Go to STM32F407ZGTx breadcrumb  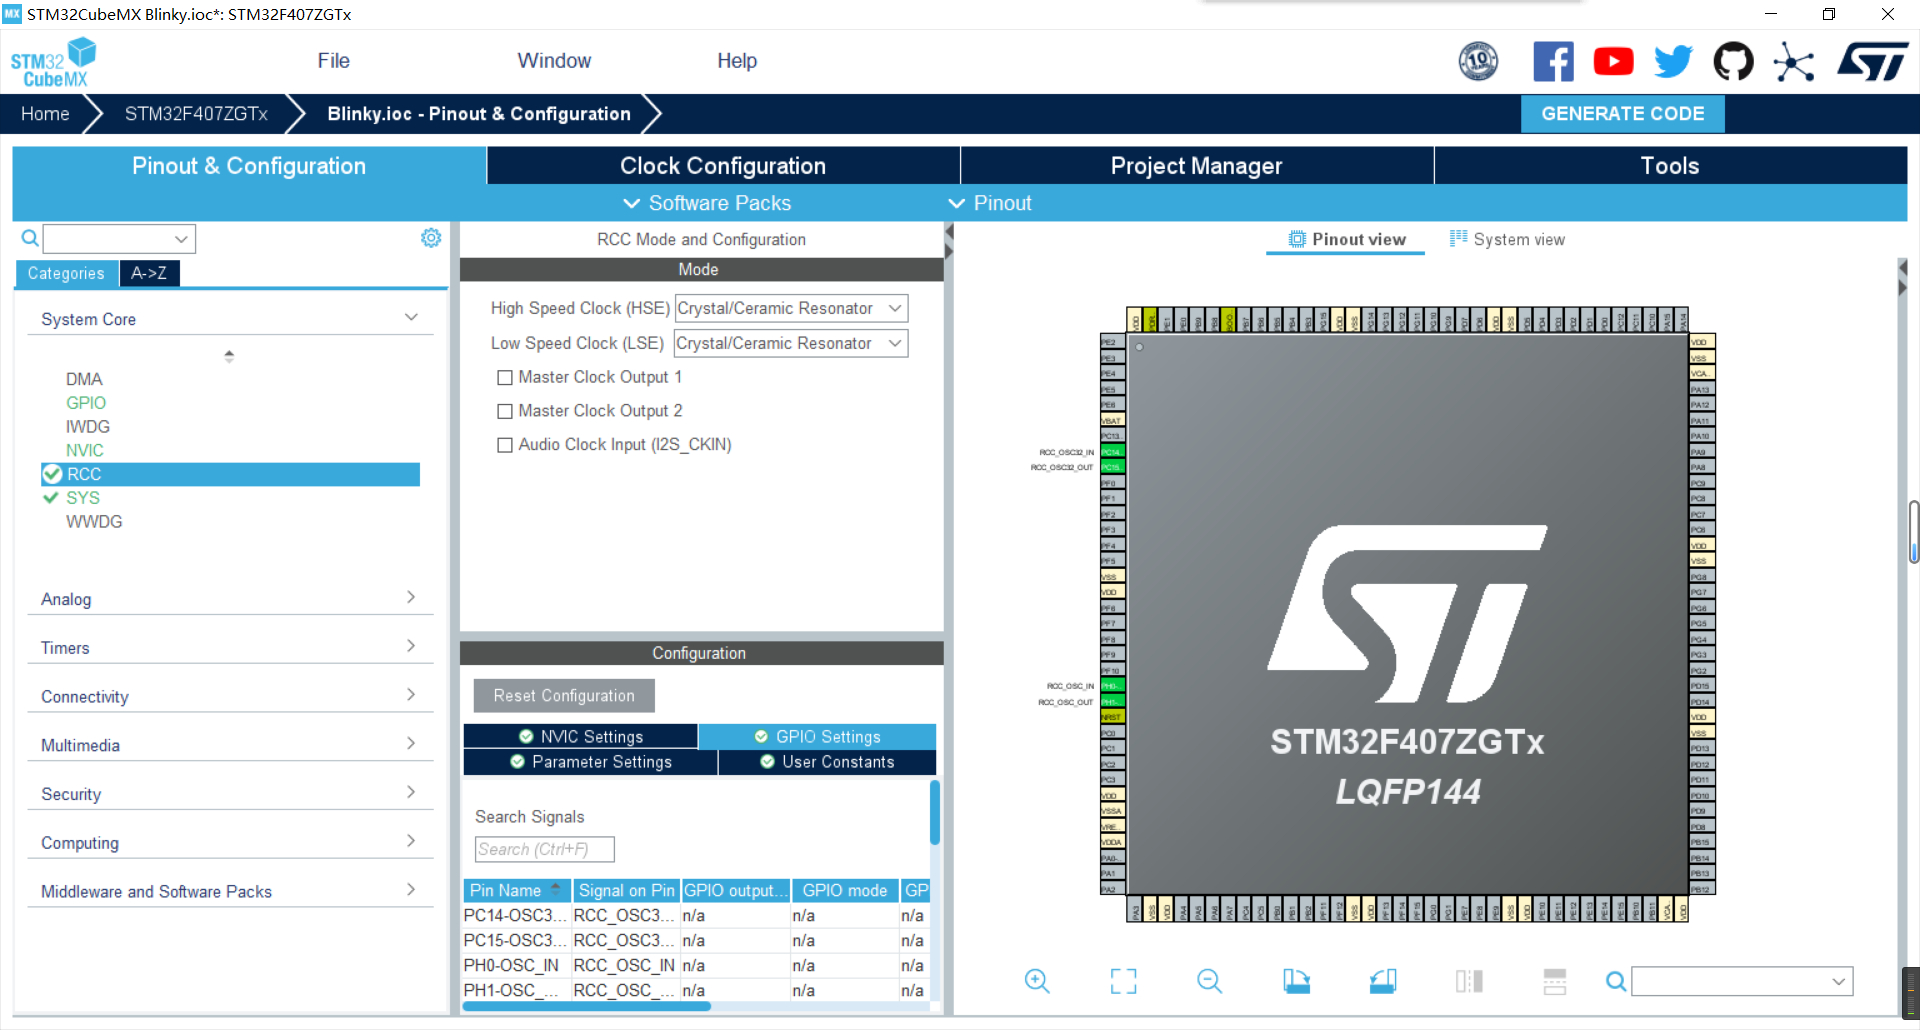point(196,114)
